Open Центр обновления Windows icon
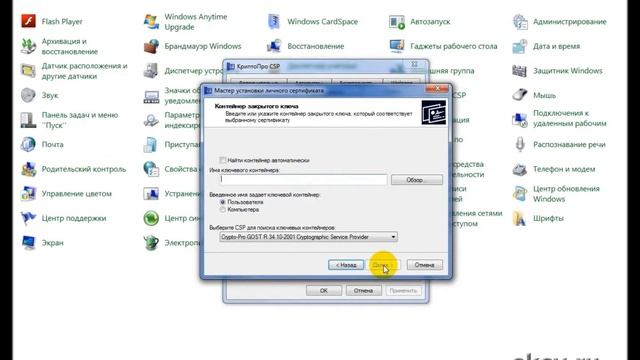The image size is (640, 360). click(520, 193)
